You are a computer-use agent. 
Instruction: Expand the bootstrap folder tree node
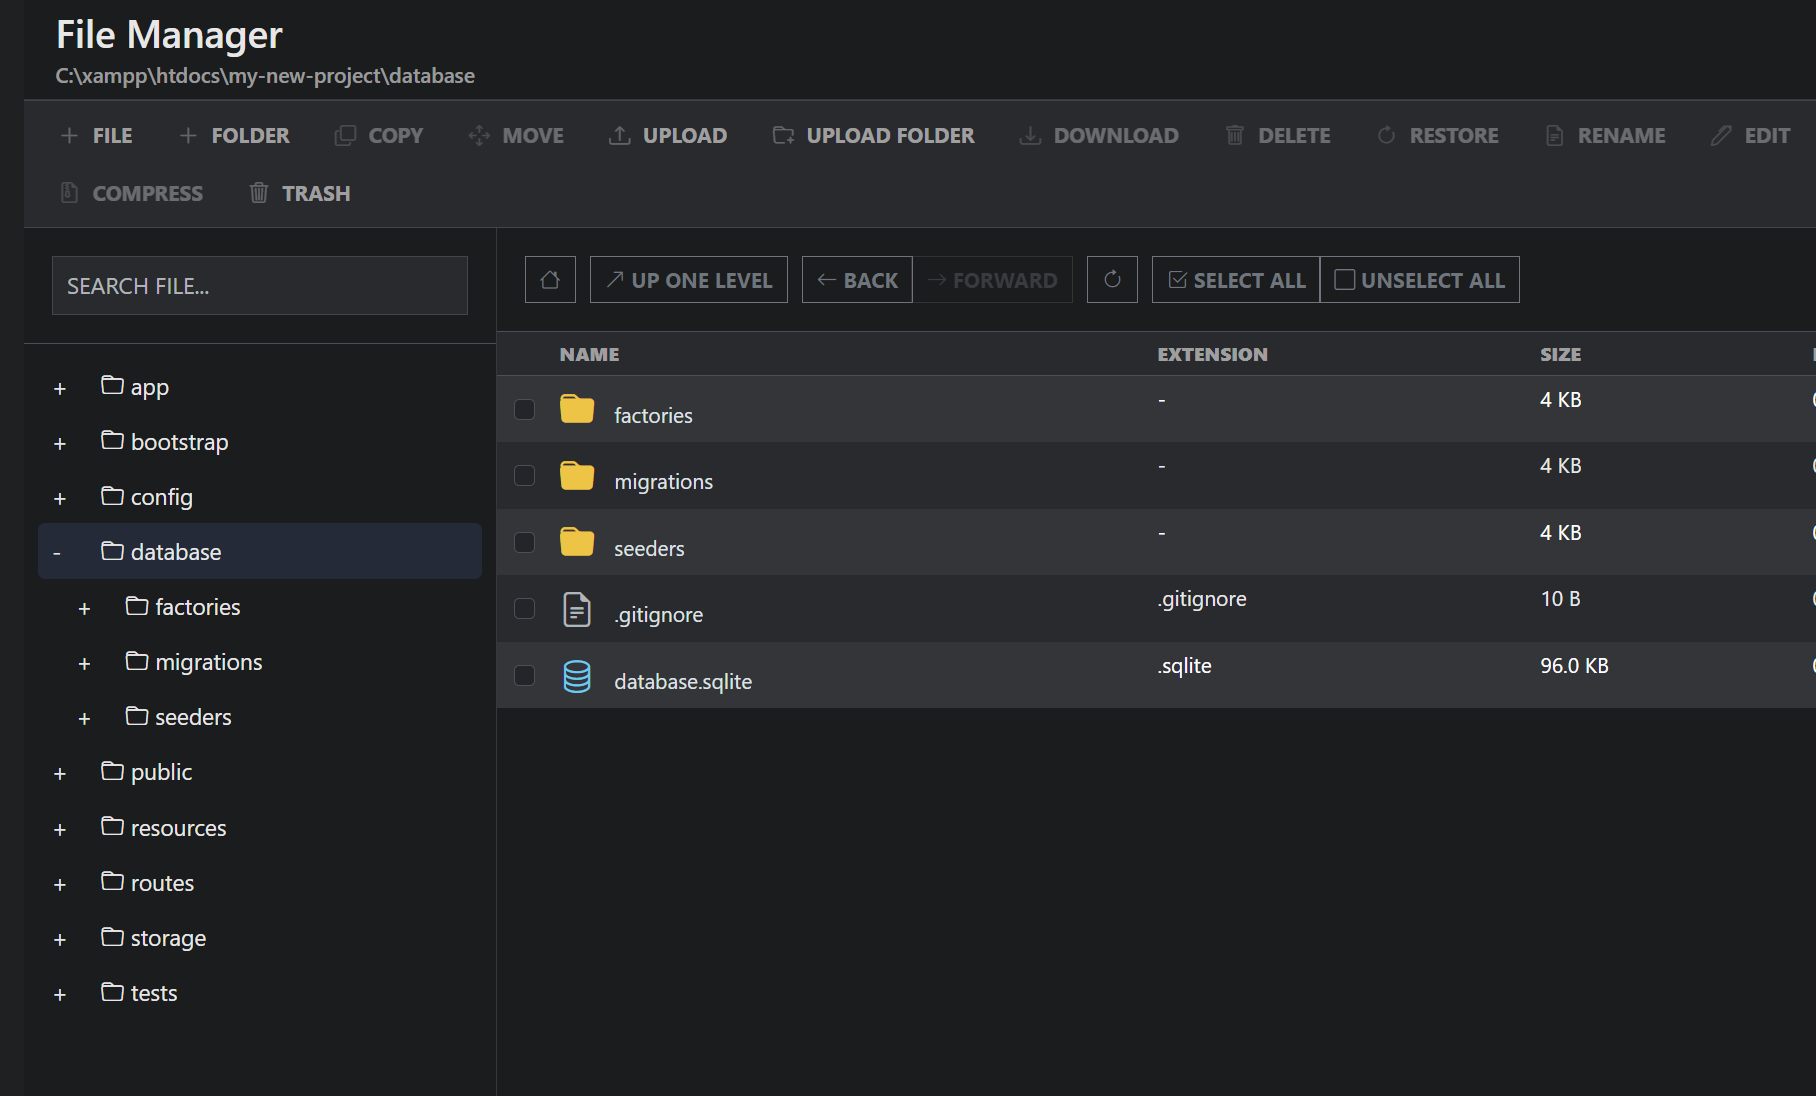pos(60,443)
